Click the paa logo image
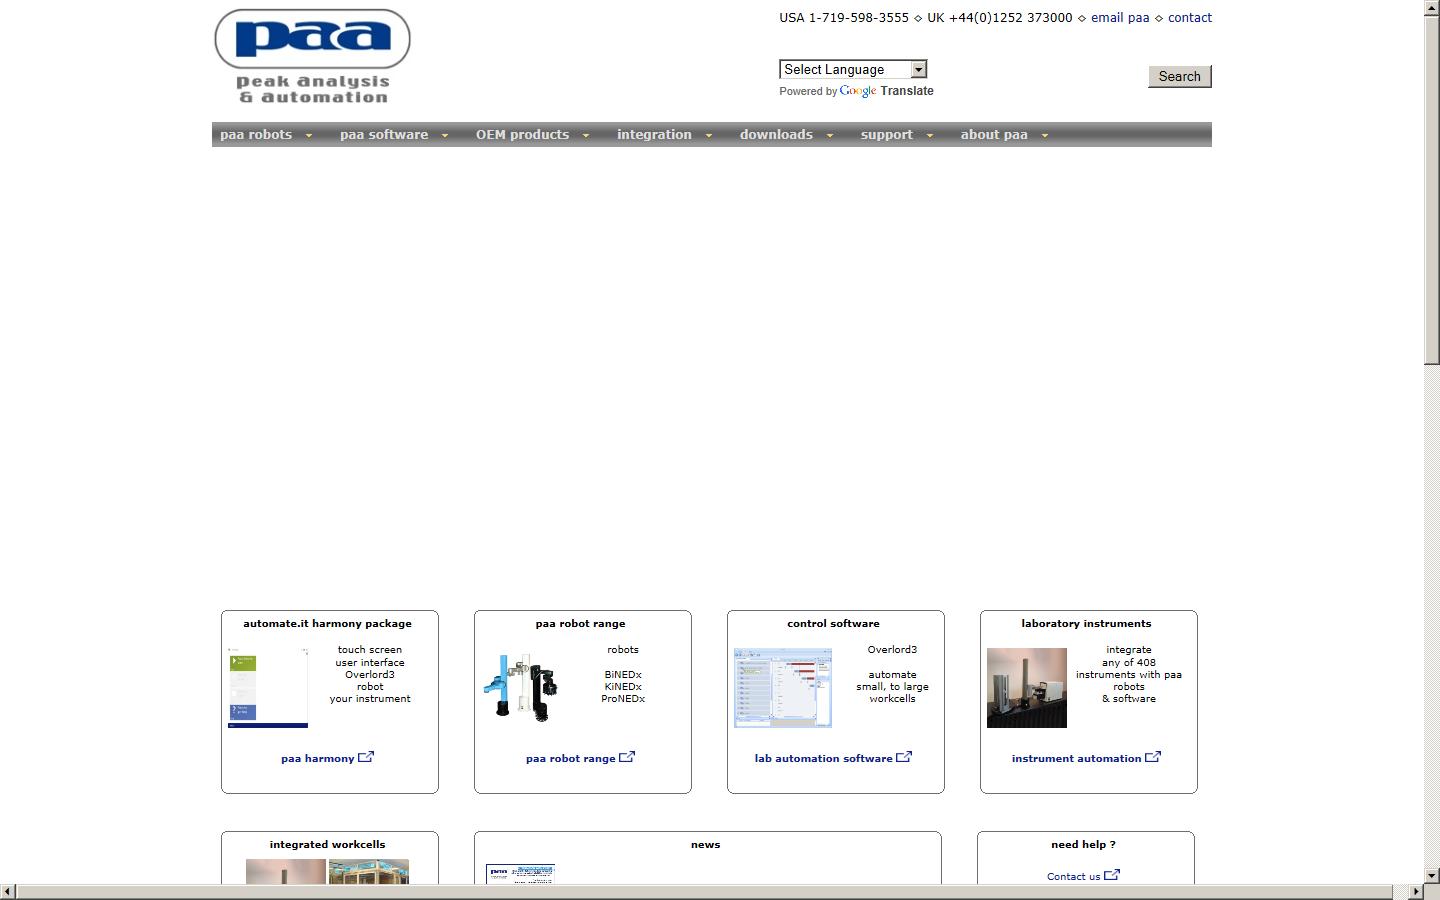The image size is (1440, 900). pos(312,56)
